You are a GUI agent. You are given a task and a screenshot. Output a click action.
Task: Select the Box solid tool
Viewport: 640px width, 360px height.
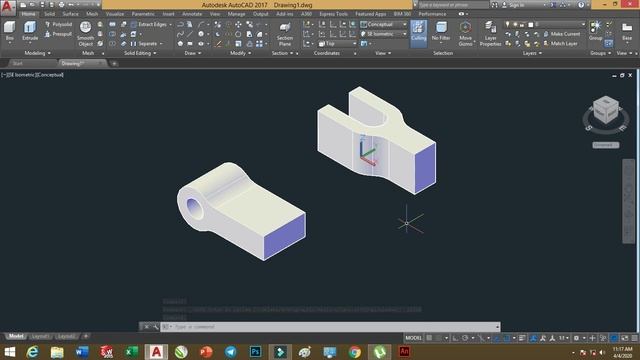9,31
